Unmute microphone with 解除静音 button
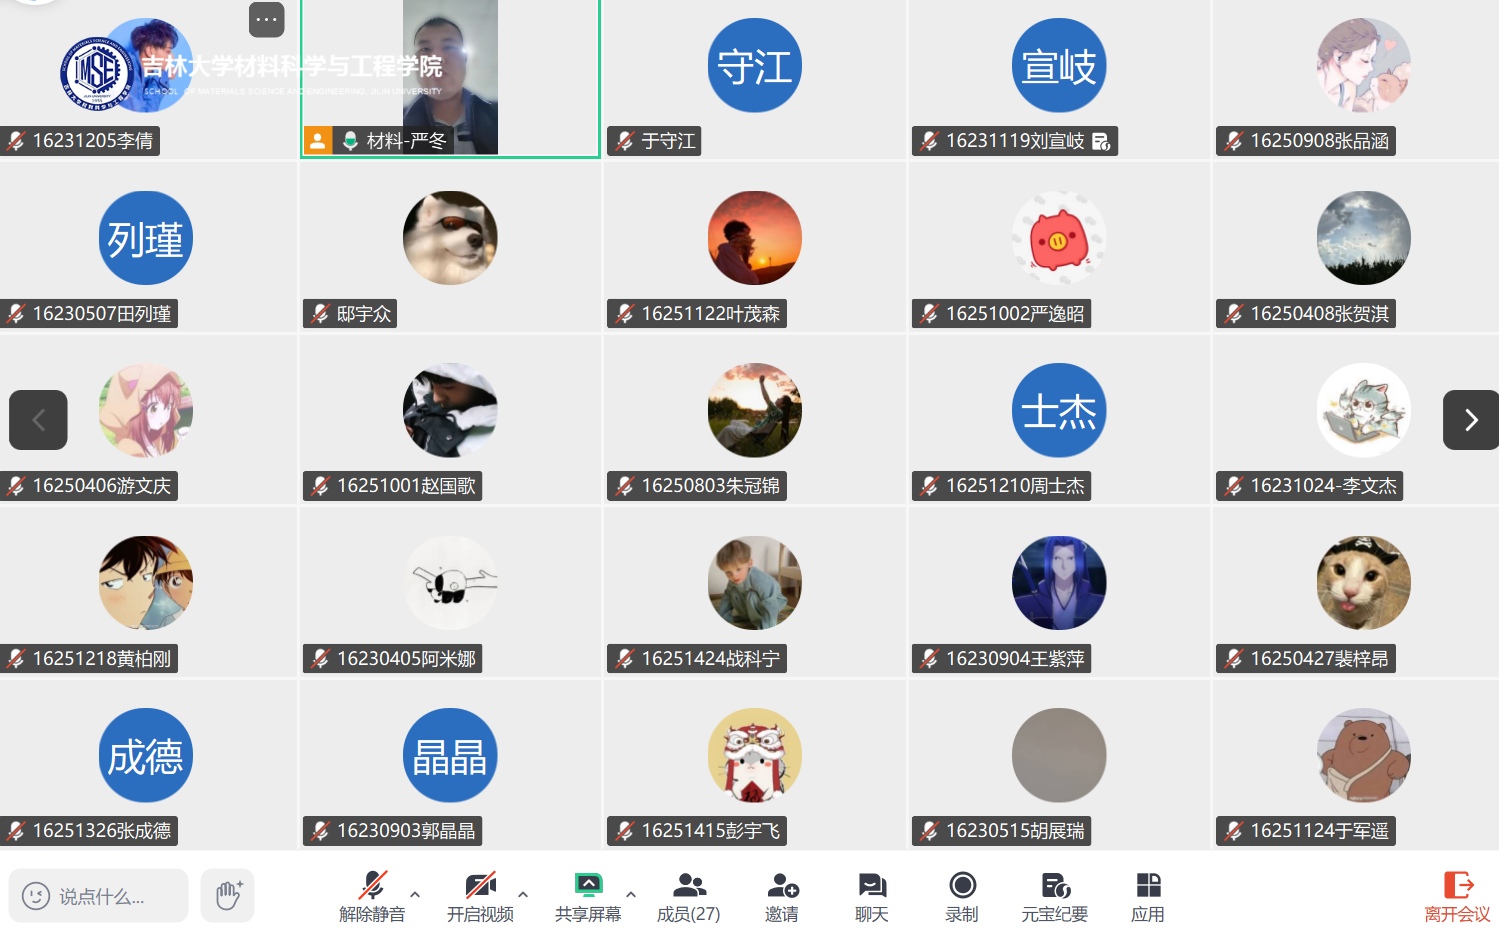This screenshot has height=937, width=1499. (x=372, y=896)
